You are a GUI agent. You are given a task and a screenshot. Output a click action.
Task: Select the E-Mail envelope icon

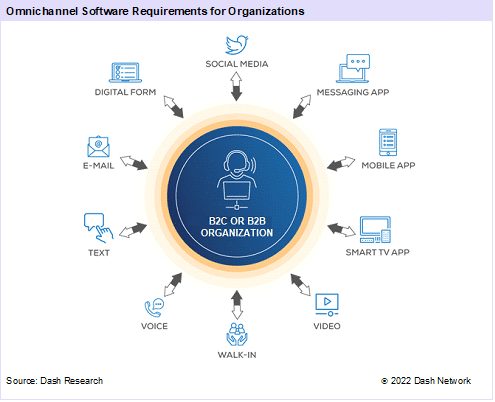98,146
